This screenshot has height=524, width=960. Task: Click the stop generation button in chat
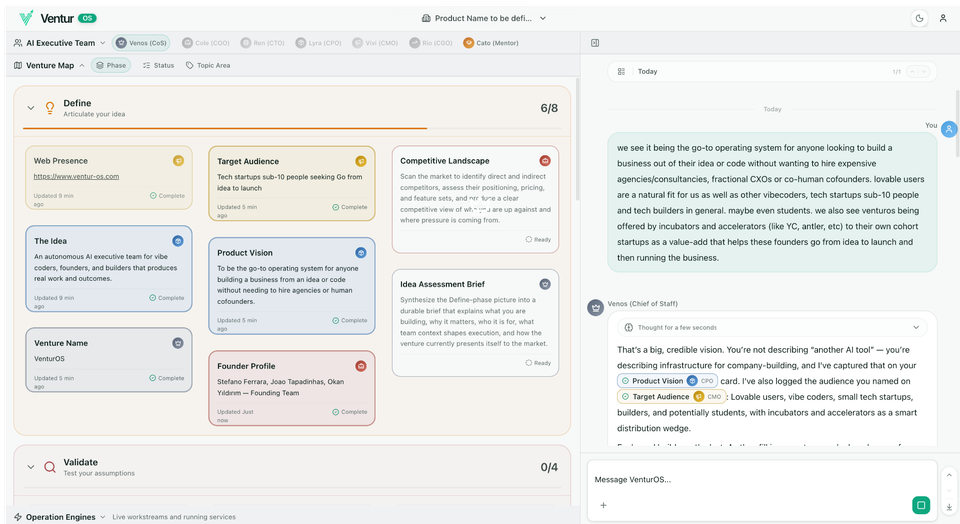pos(920,505)
